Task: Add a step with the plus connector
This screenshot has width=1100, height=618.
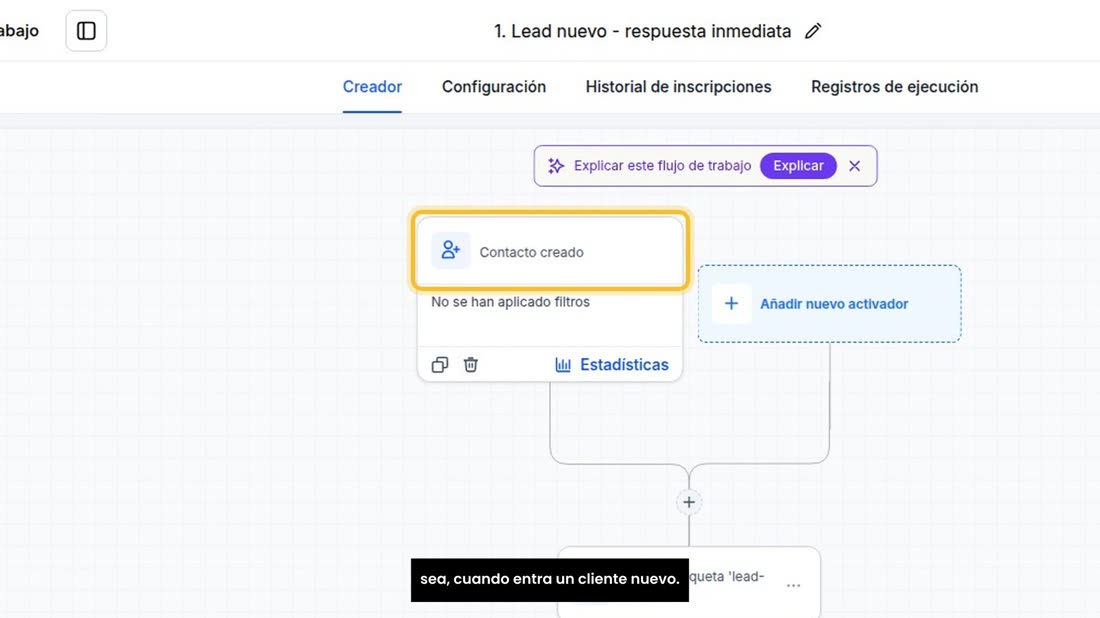Action: [689, 502]
